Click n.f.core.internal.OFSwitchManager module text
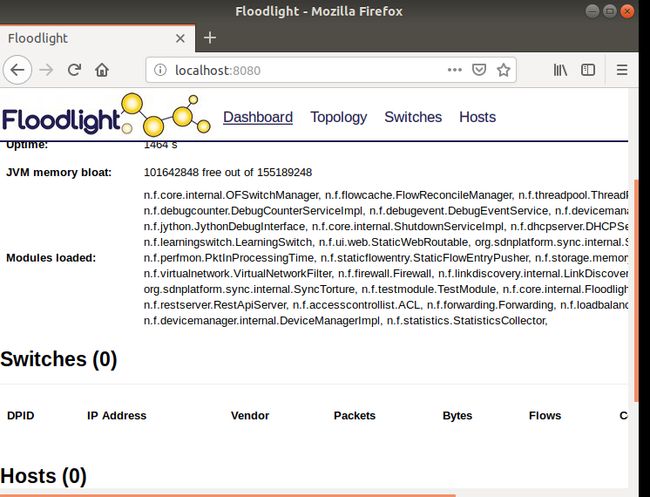Screen dimensions: 650x497 coord(231,195)
